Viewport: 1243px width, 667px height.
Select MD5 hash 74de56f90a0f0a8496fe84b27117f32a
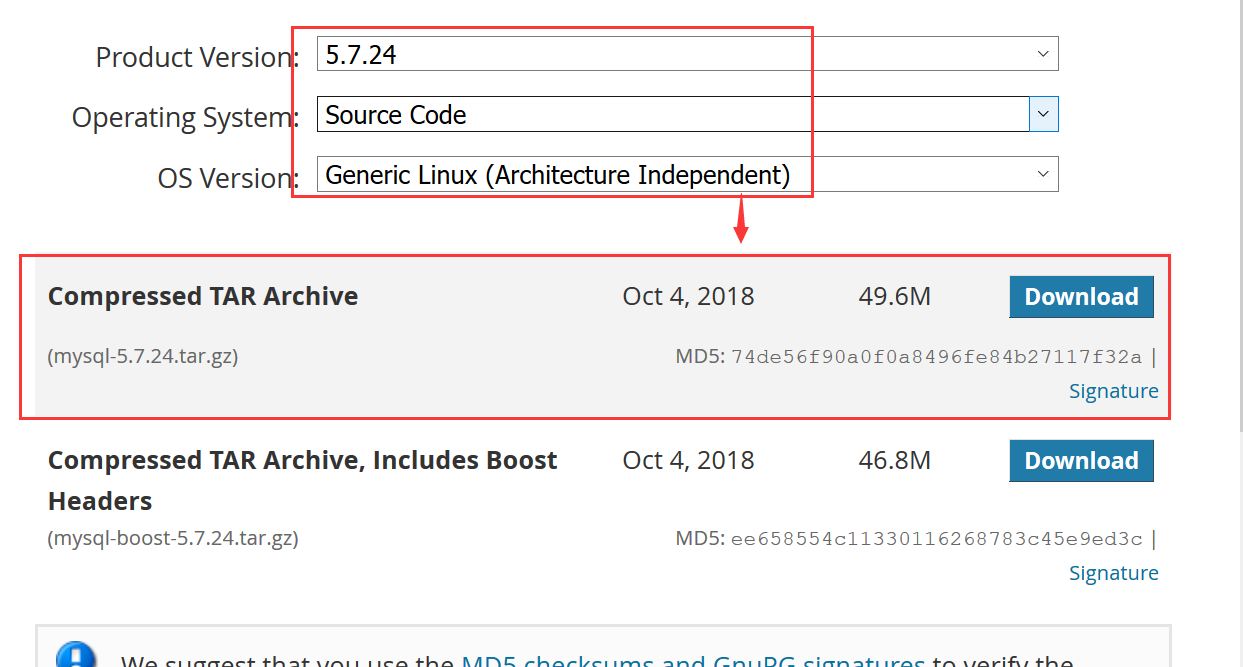click(x=936, y=357)
